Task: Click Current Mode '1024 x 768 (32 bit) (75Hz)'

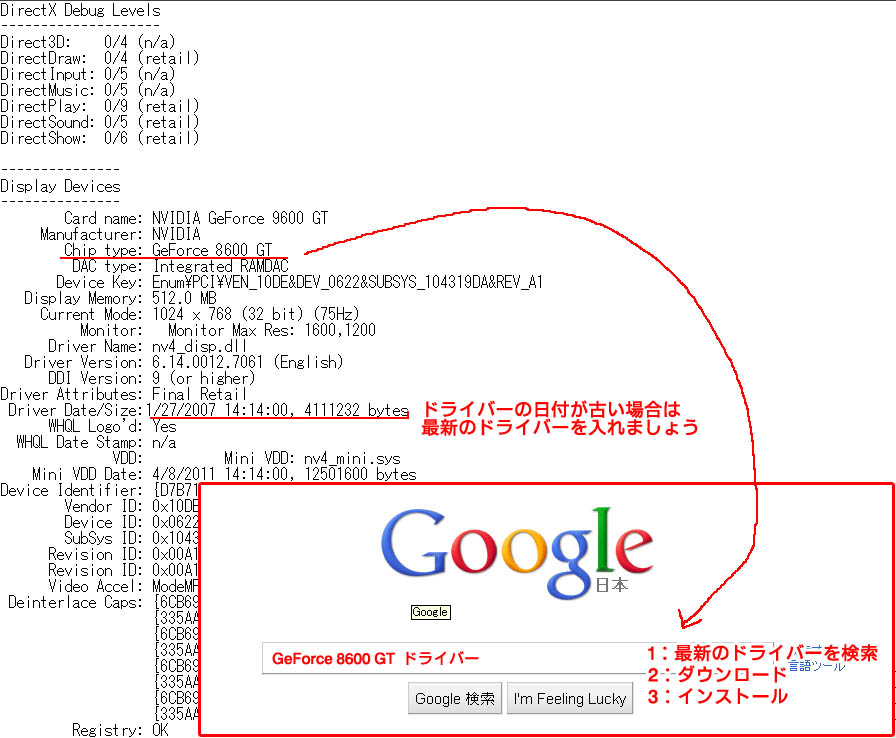Action: click(255, 314)
